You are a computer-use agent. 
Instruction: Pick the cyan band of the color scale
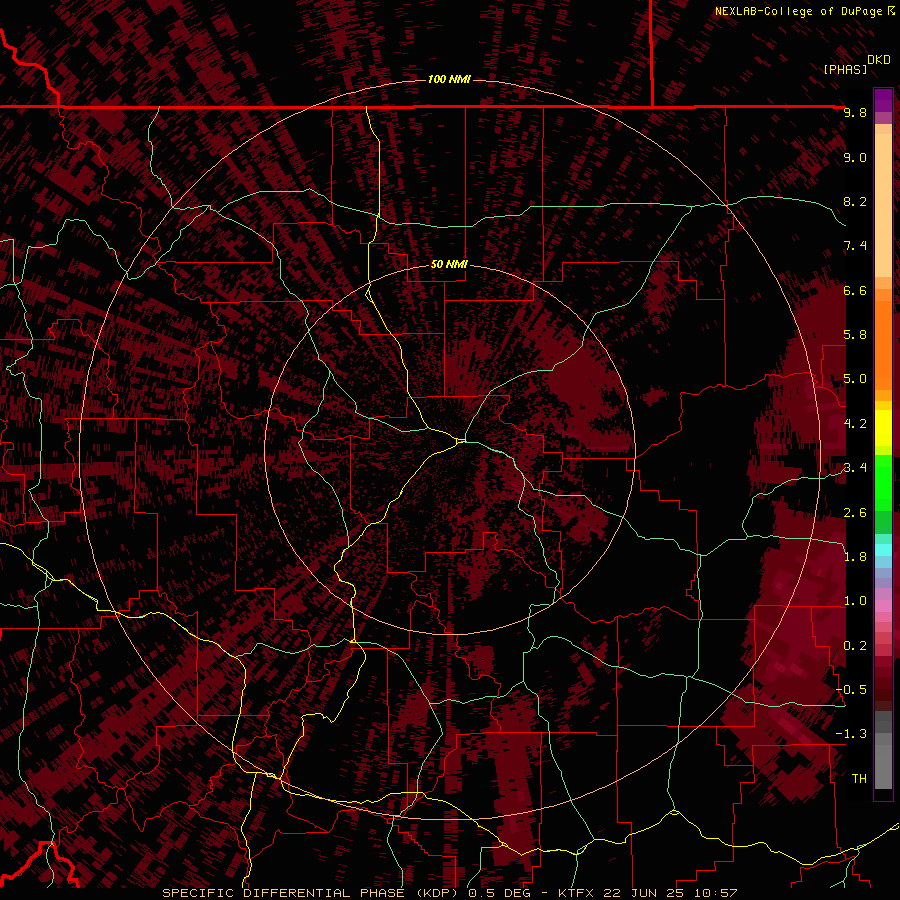click(x=883, y=550)
